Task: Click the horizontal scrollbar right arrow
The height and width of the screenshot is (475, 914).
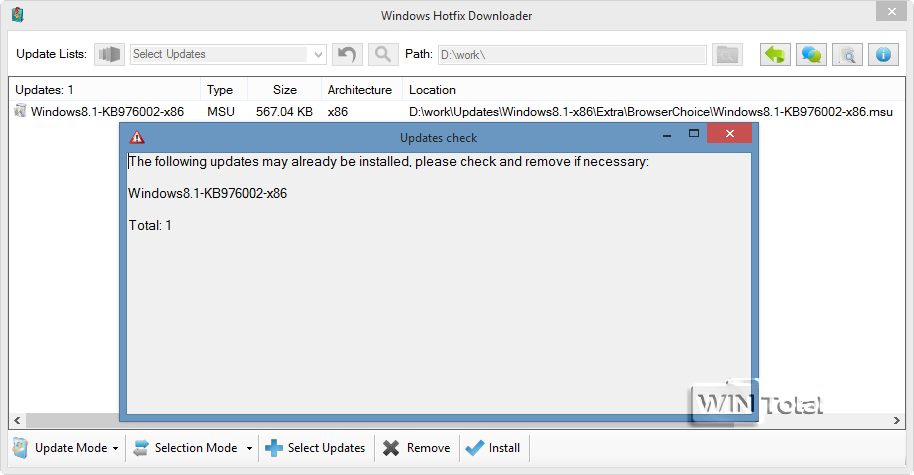Action: click(x=897, y=420)
